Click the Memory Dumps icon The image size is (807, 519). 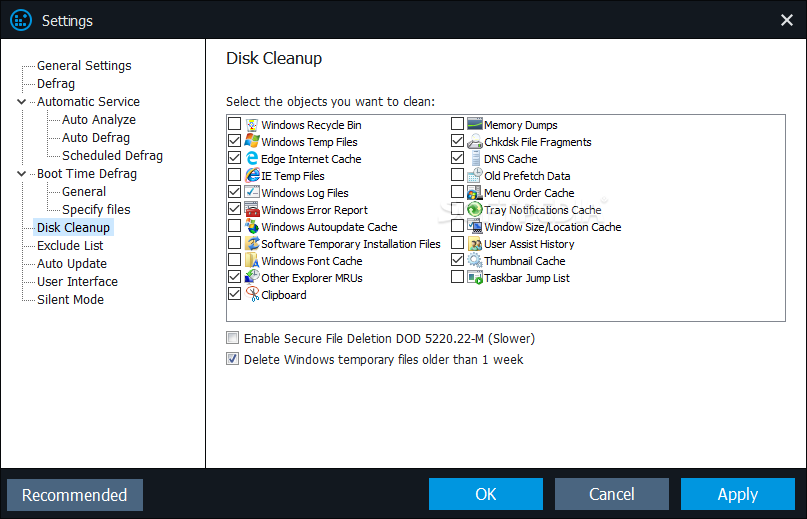[475, 125]
